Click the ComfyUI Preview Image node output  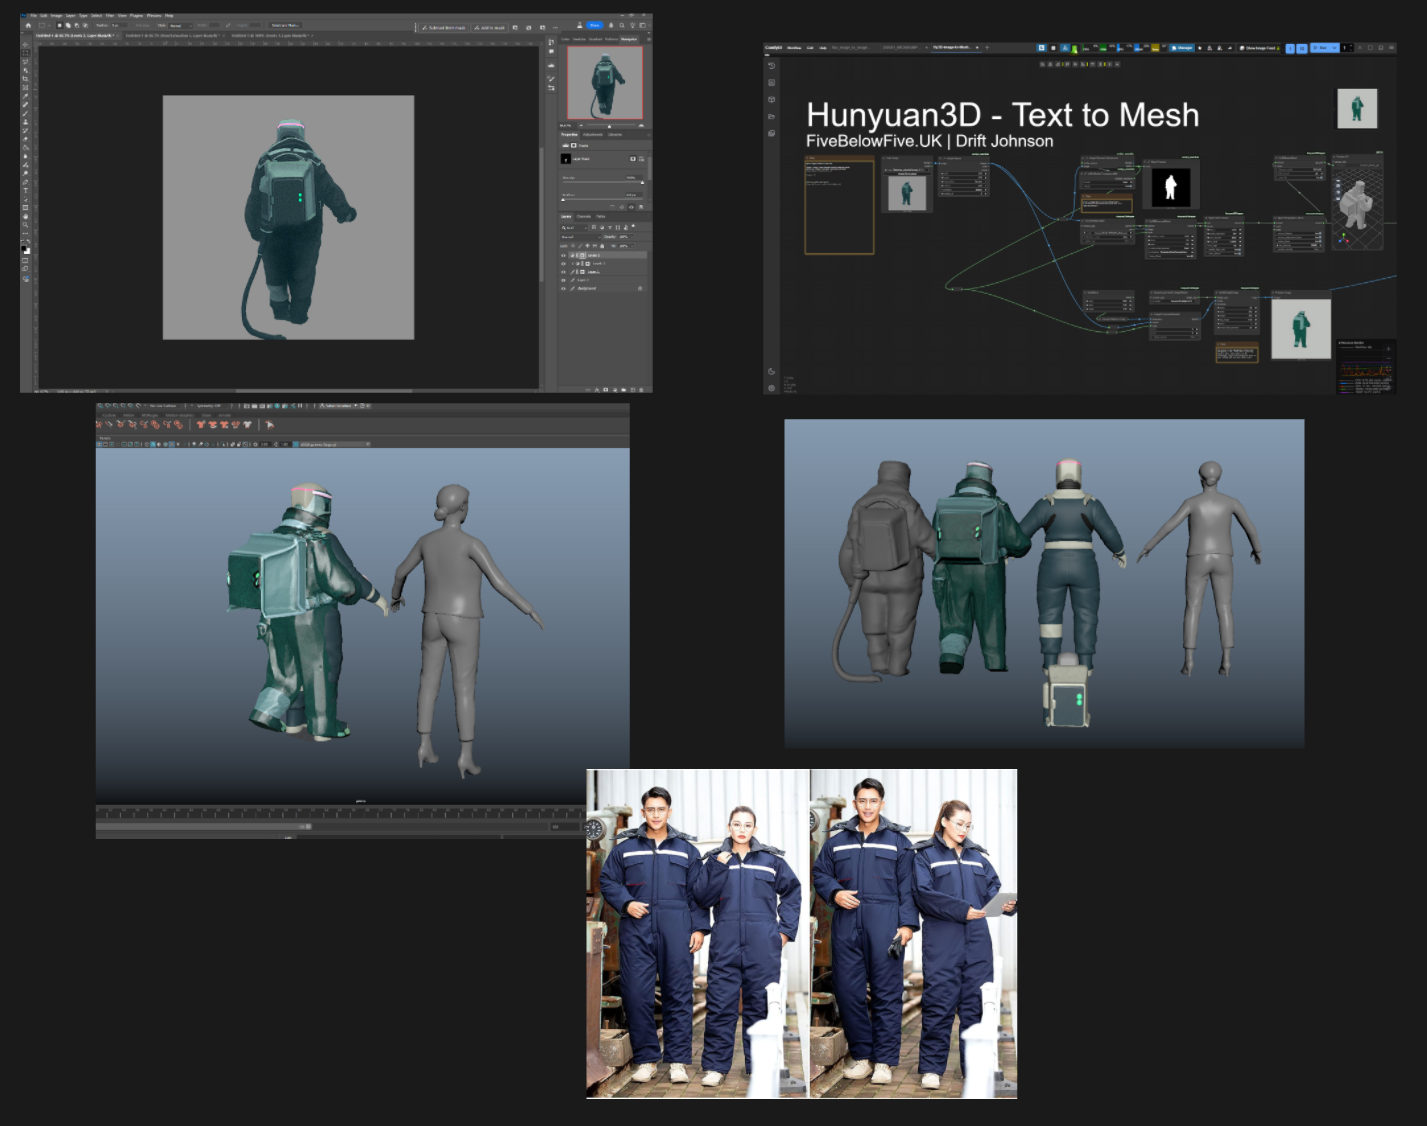(x=1301, y=328)
